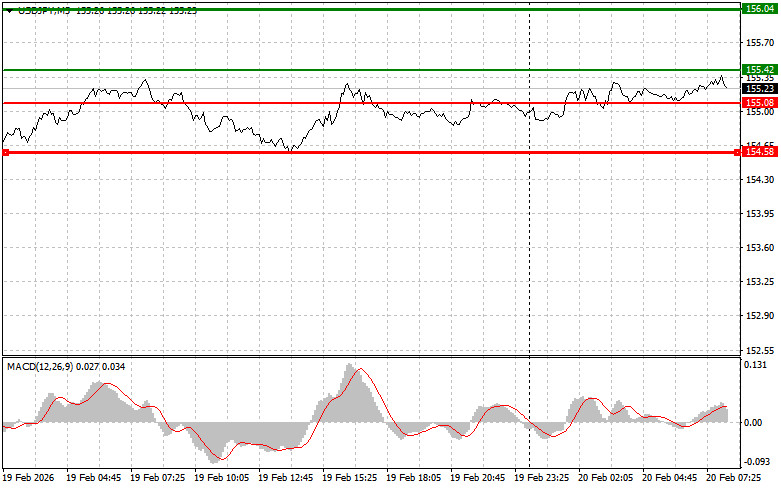This screenshot has height=489, width=781.
Task: Click the MACD(12,26,9) indicator label
Action: [x=47, y=367]
